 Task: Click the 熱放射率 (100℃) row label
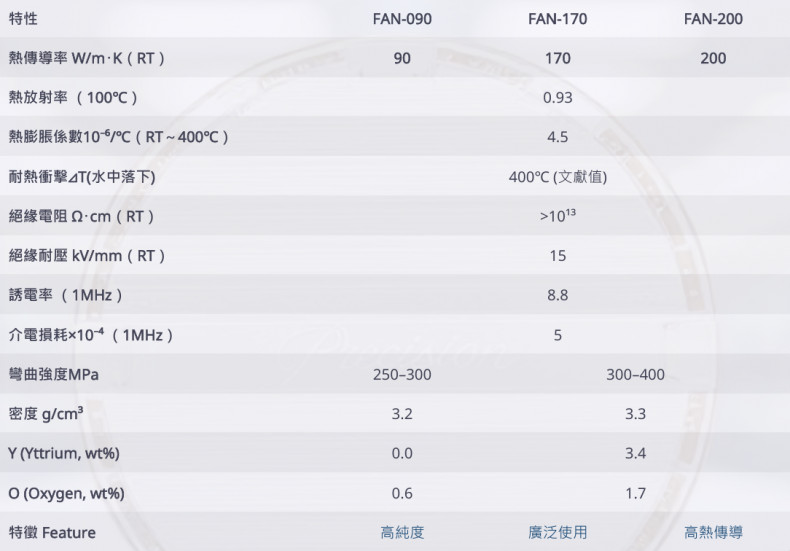pos(72,98)
